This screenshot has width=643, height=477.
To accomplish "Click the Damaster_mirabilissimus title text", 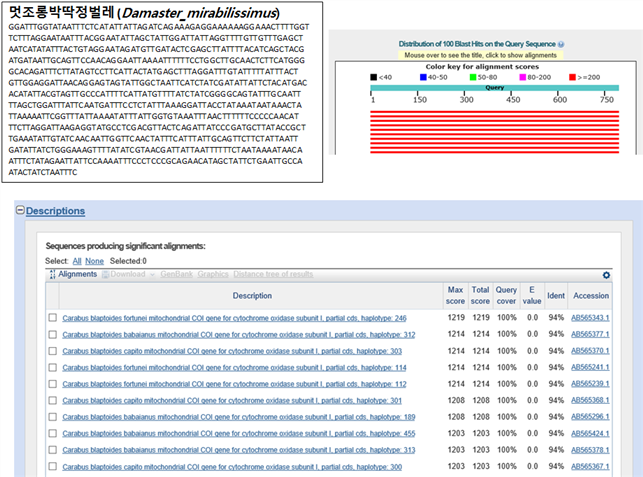I will pos(199,13).
